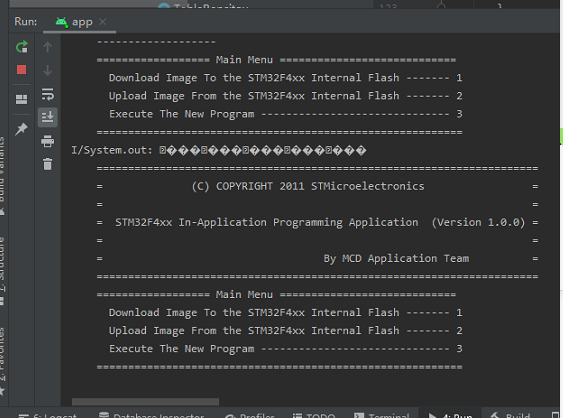The height and width of the screenshot is (418, 563).
Task: Print the console output
Action: click(47, 141)
